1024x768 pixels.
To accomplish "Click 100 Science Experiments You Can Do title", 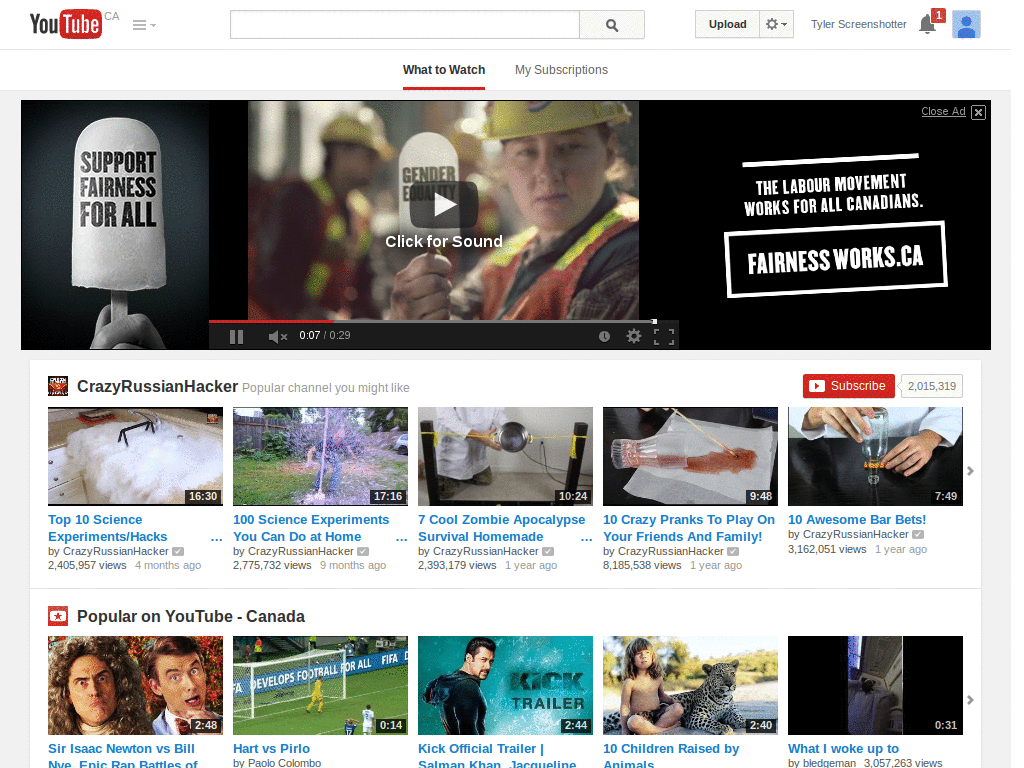I will (x=311, y=528).
